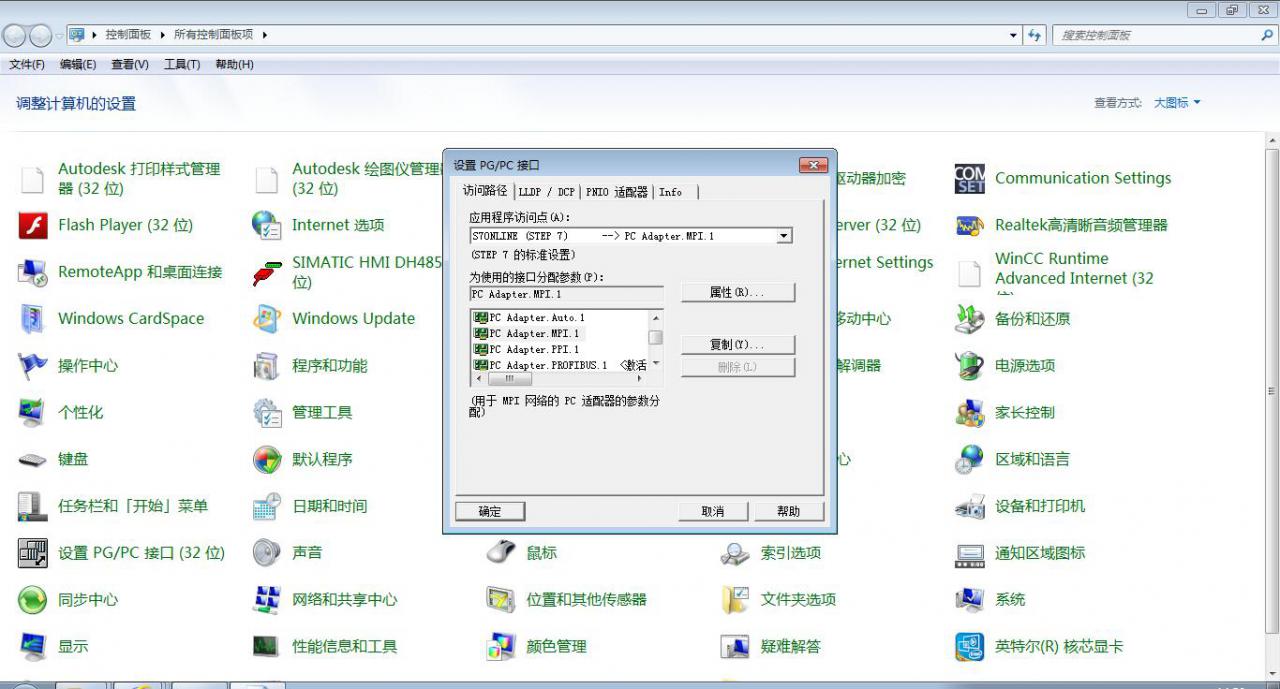
Task: Open the 文件夹选项 link
Action: [x=798, y=600]
